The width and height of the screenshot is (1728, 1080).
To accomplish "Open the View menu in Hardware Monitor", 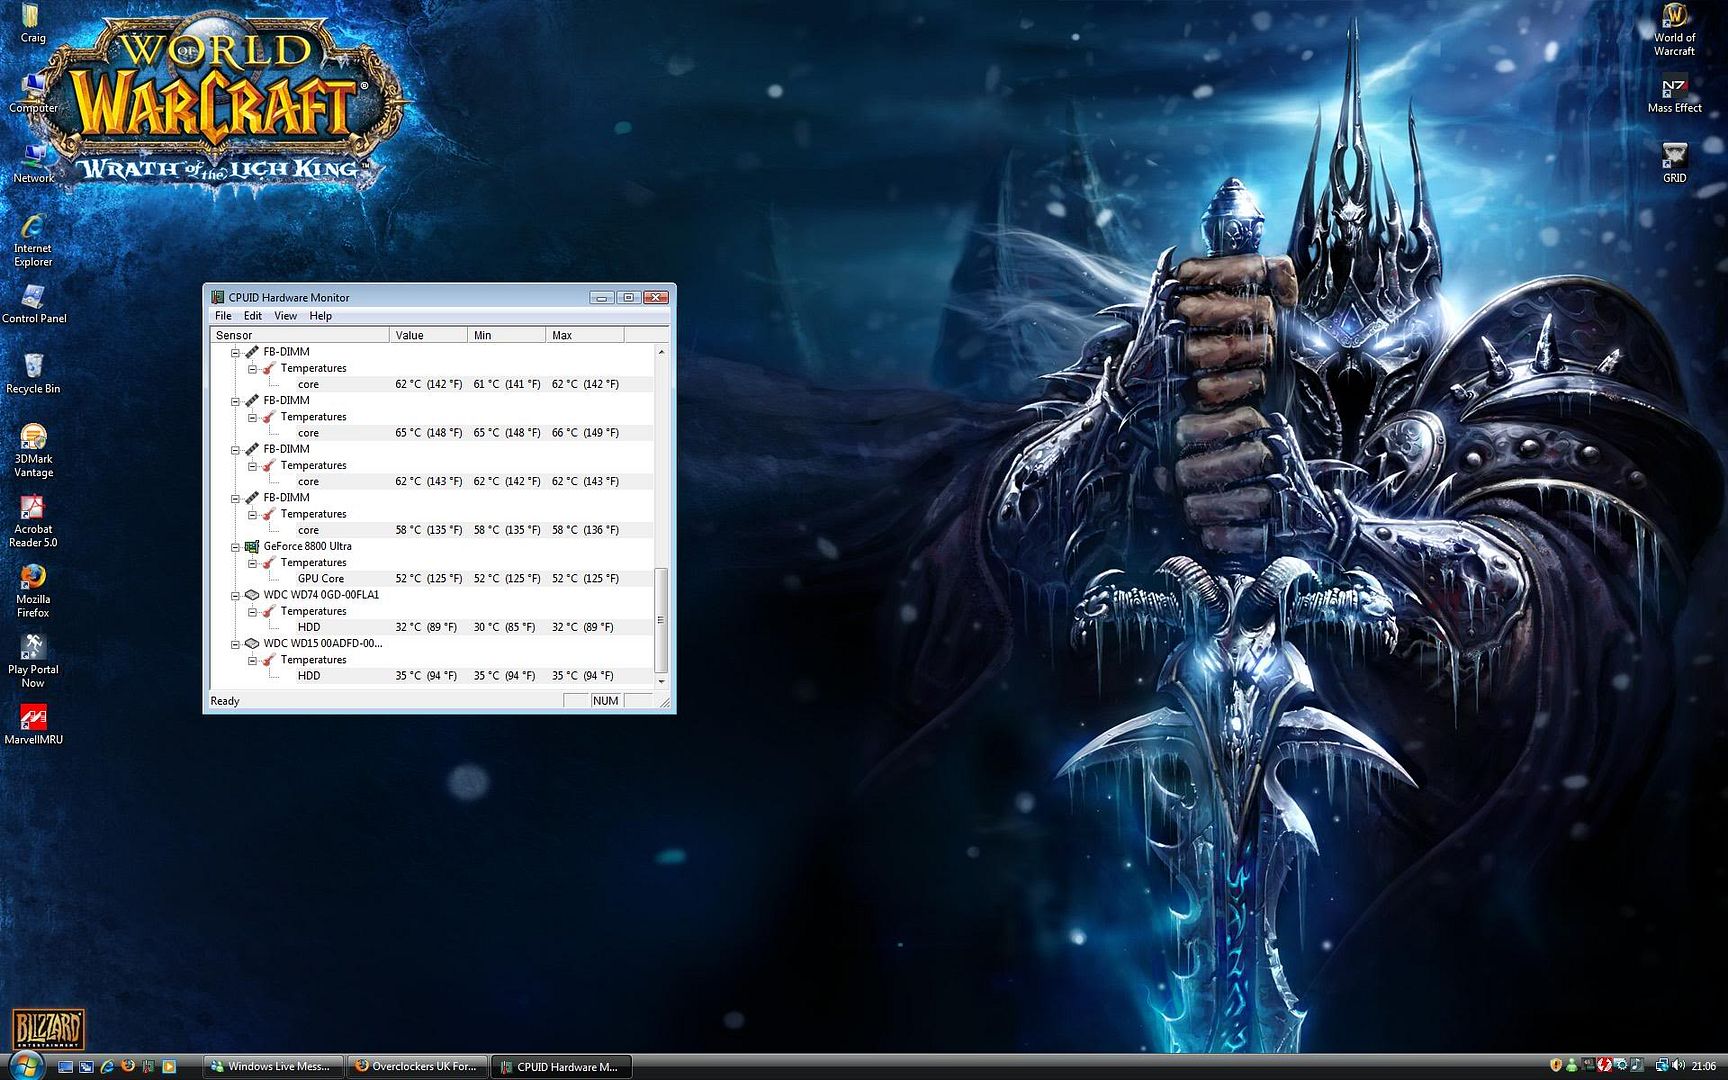I will (285, 316).
